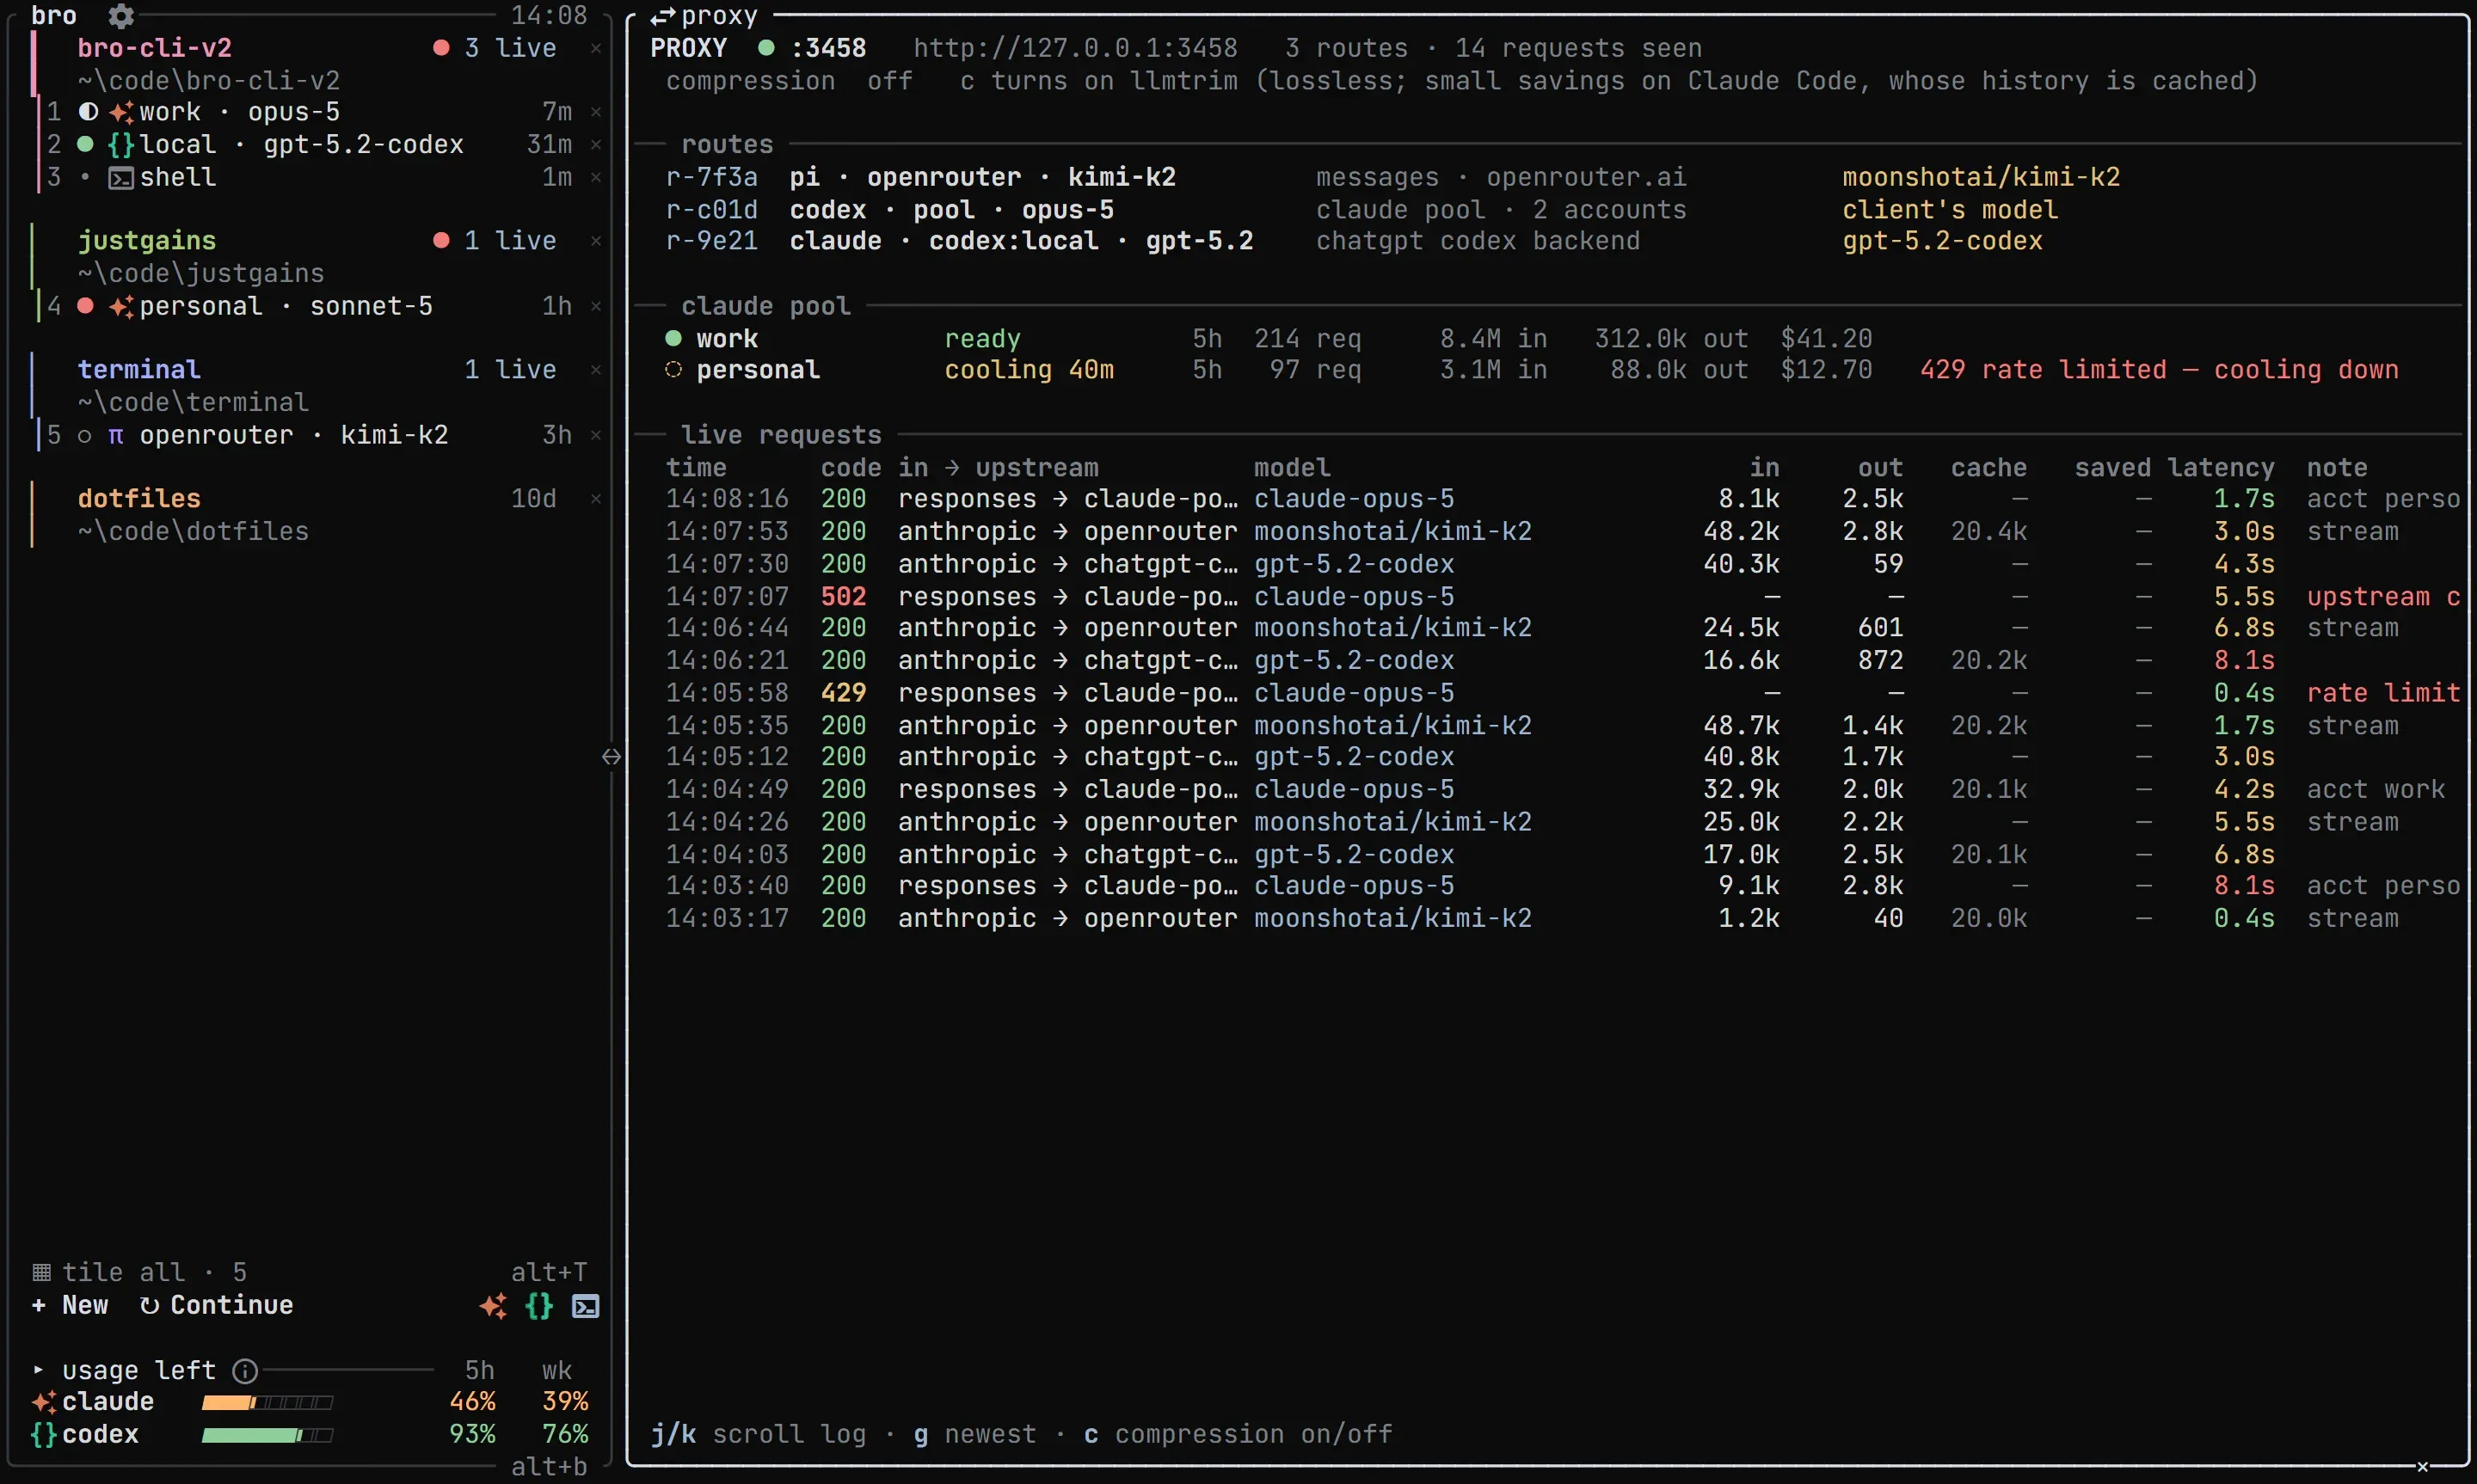Close the local gpt-5.2-codex session
This screenshot has width=2477, height=1484.
pyautogui.click(x=596, y=145)
